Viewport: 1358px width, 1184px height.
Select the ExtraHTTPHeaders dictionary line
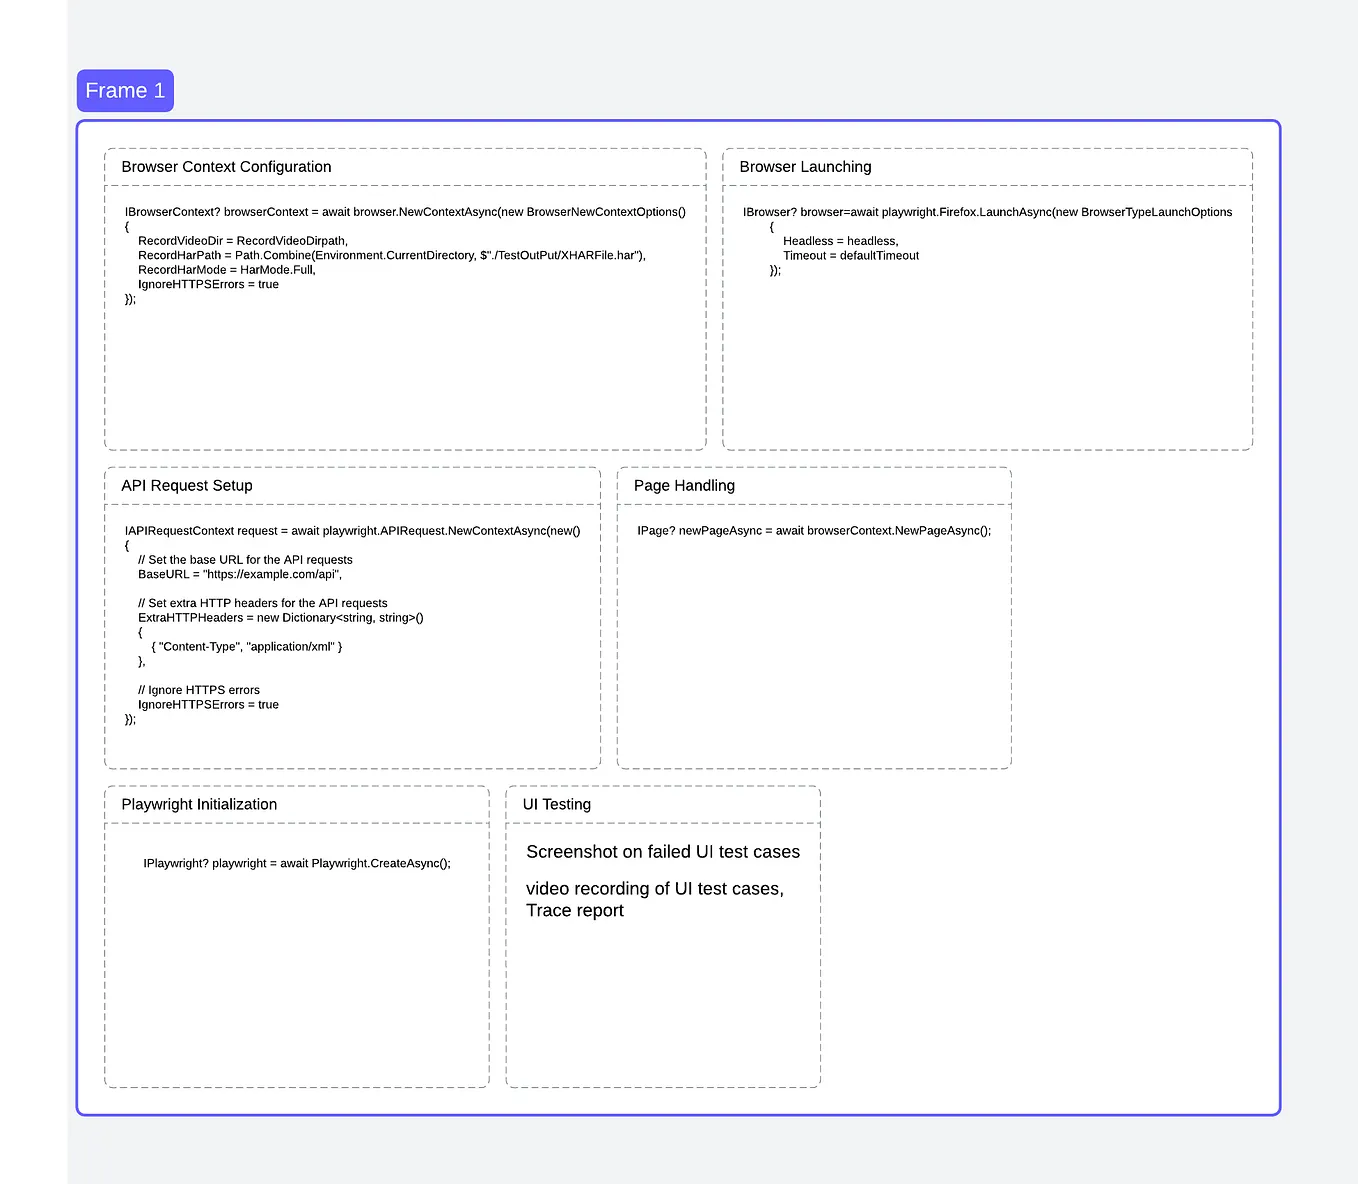coord(280,617)
